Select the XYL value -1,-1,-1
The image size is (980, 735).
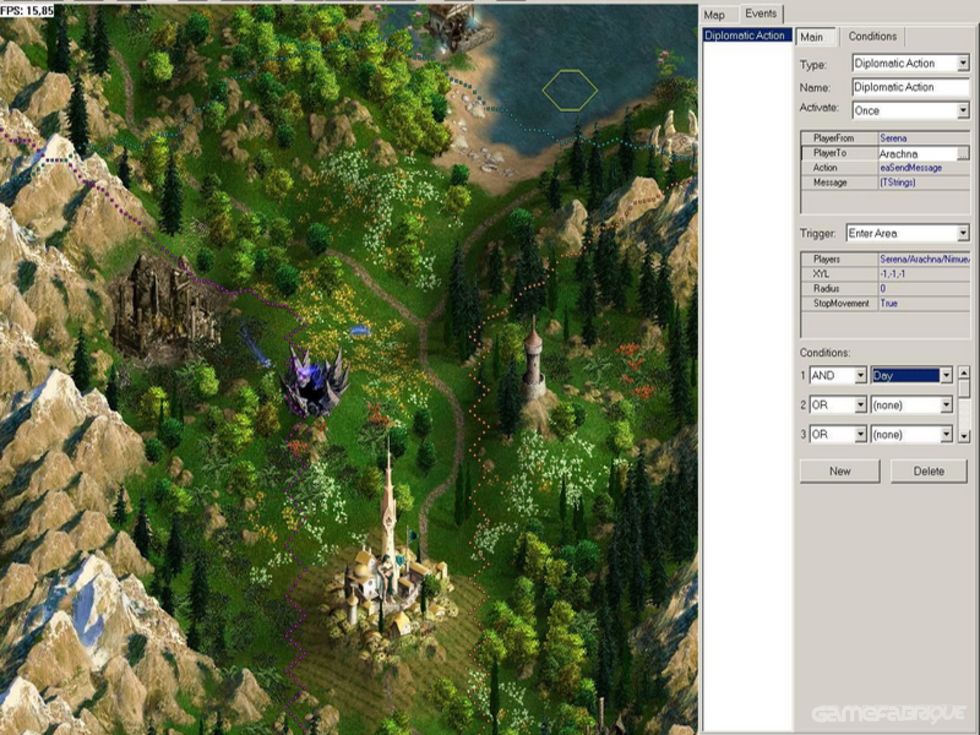click(924, 274)
